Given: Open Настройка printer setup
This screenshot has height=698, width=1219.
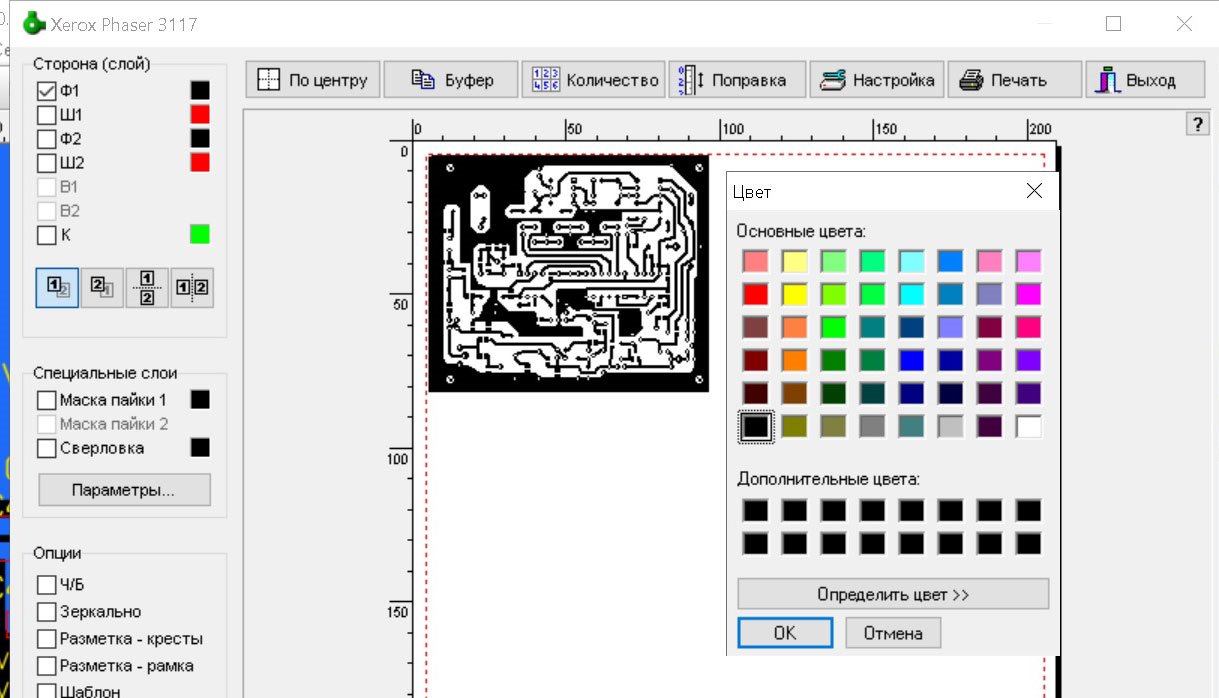Looking at the screenshot, I should (878, 80).
